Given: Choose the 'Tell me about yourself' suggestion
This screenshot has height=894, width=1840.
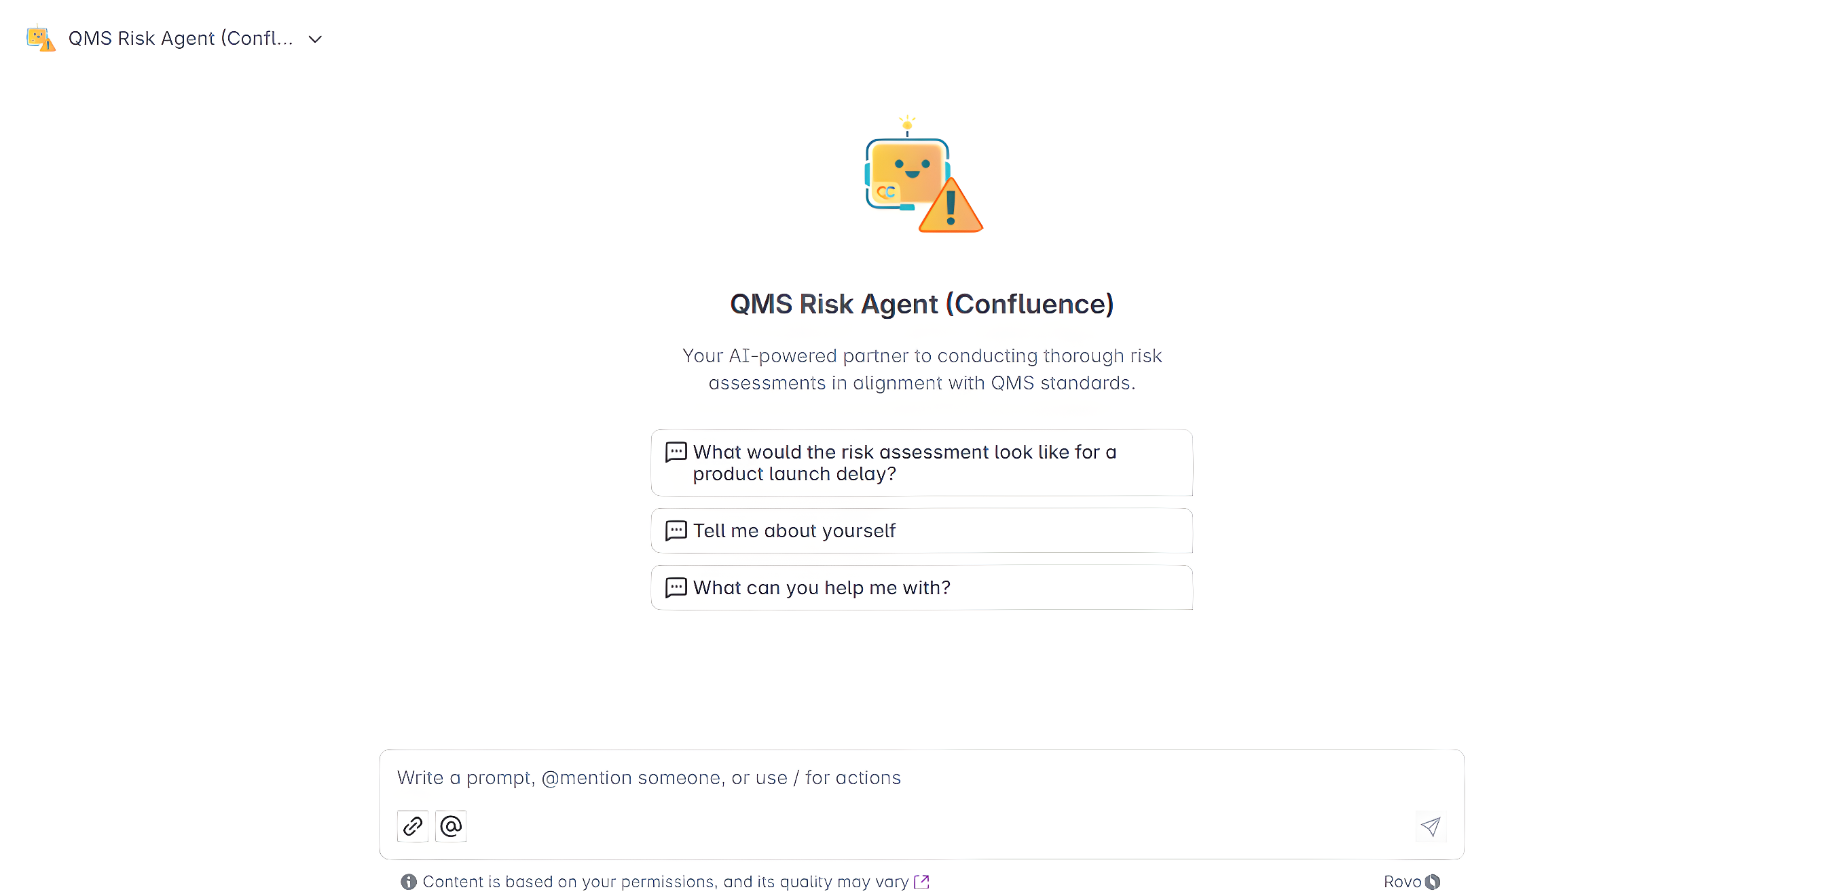Looking at the screenshot, I should tap(921, 531).
